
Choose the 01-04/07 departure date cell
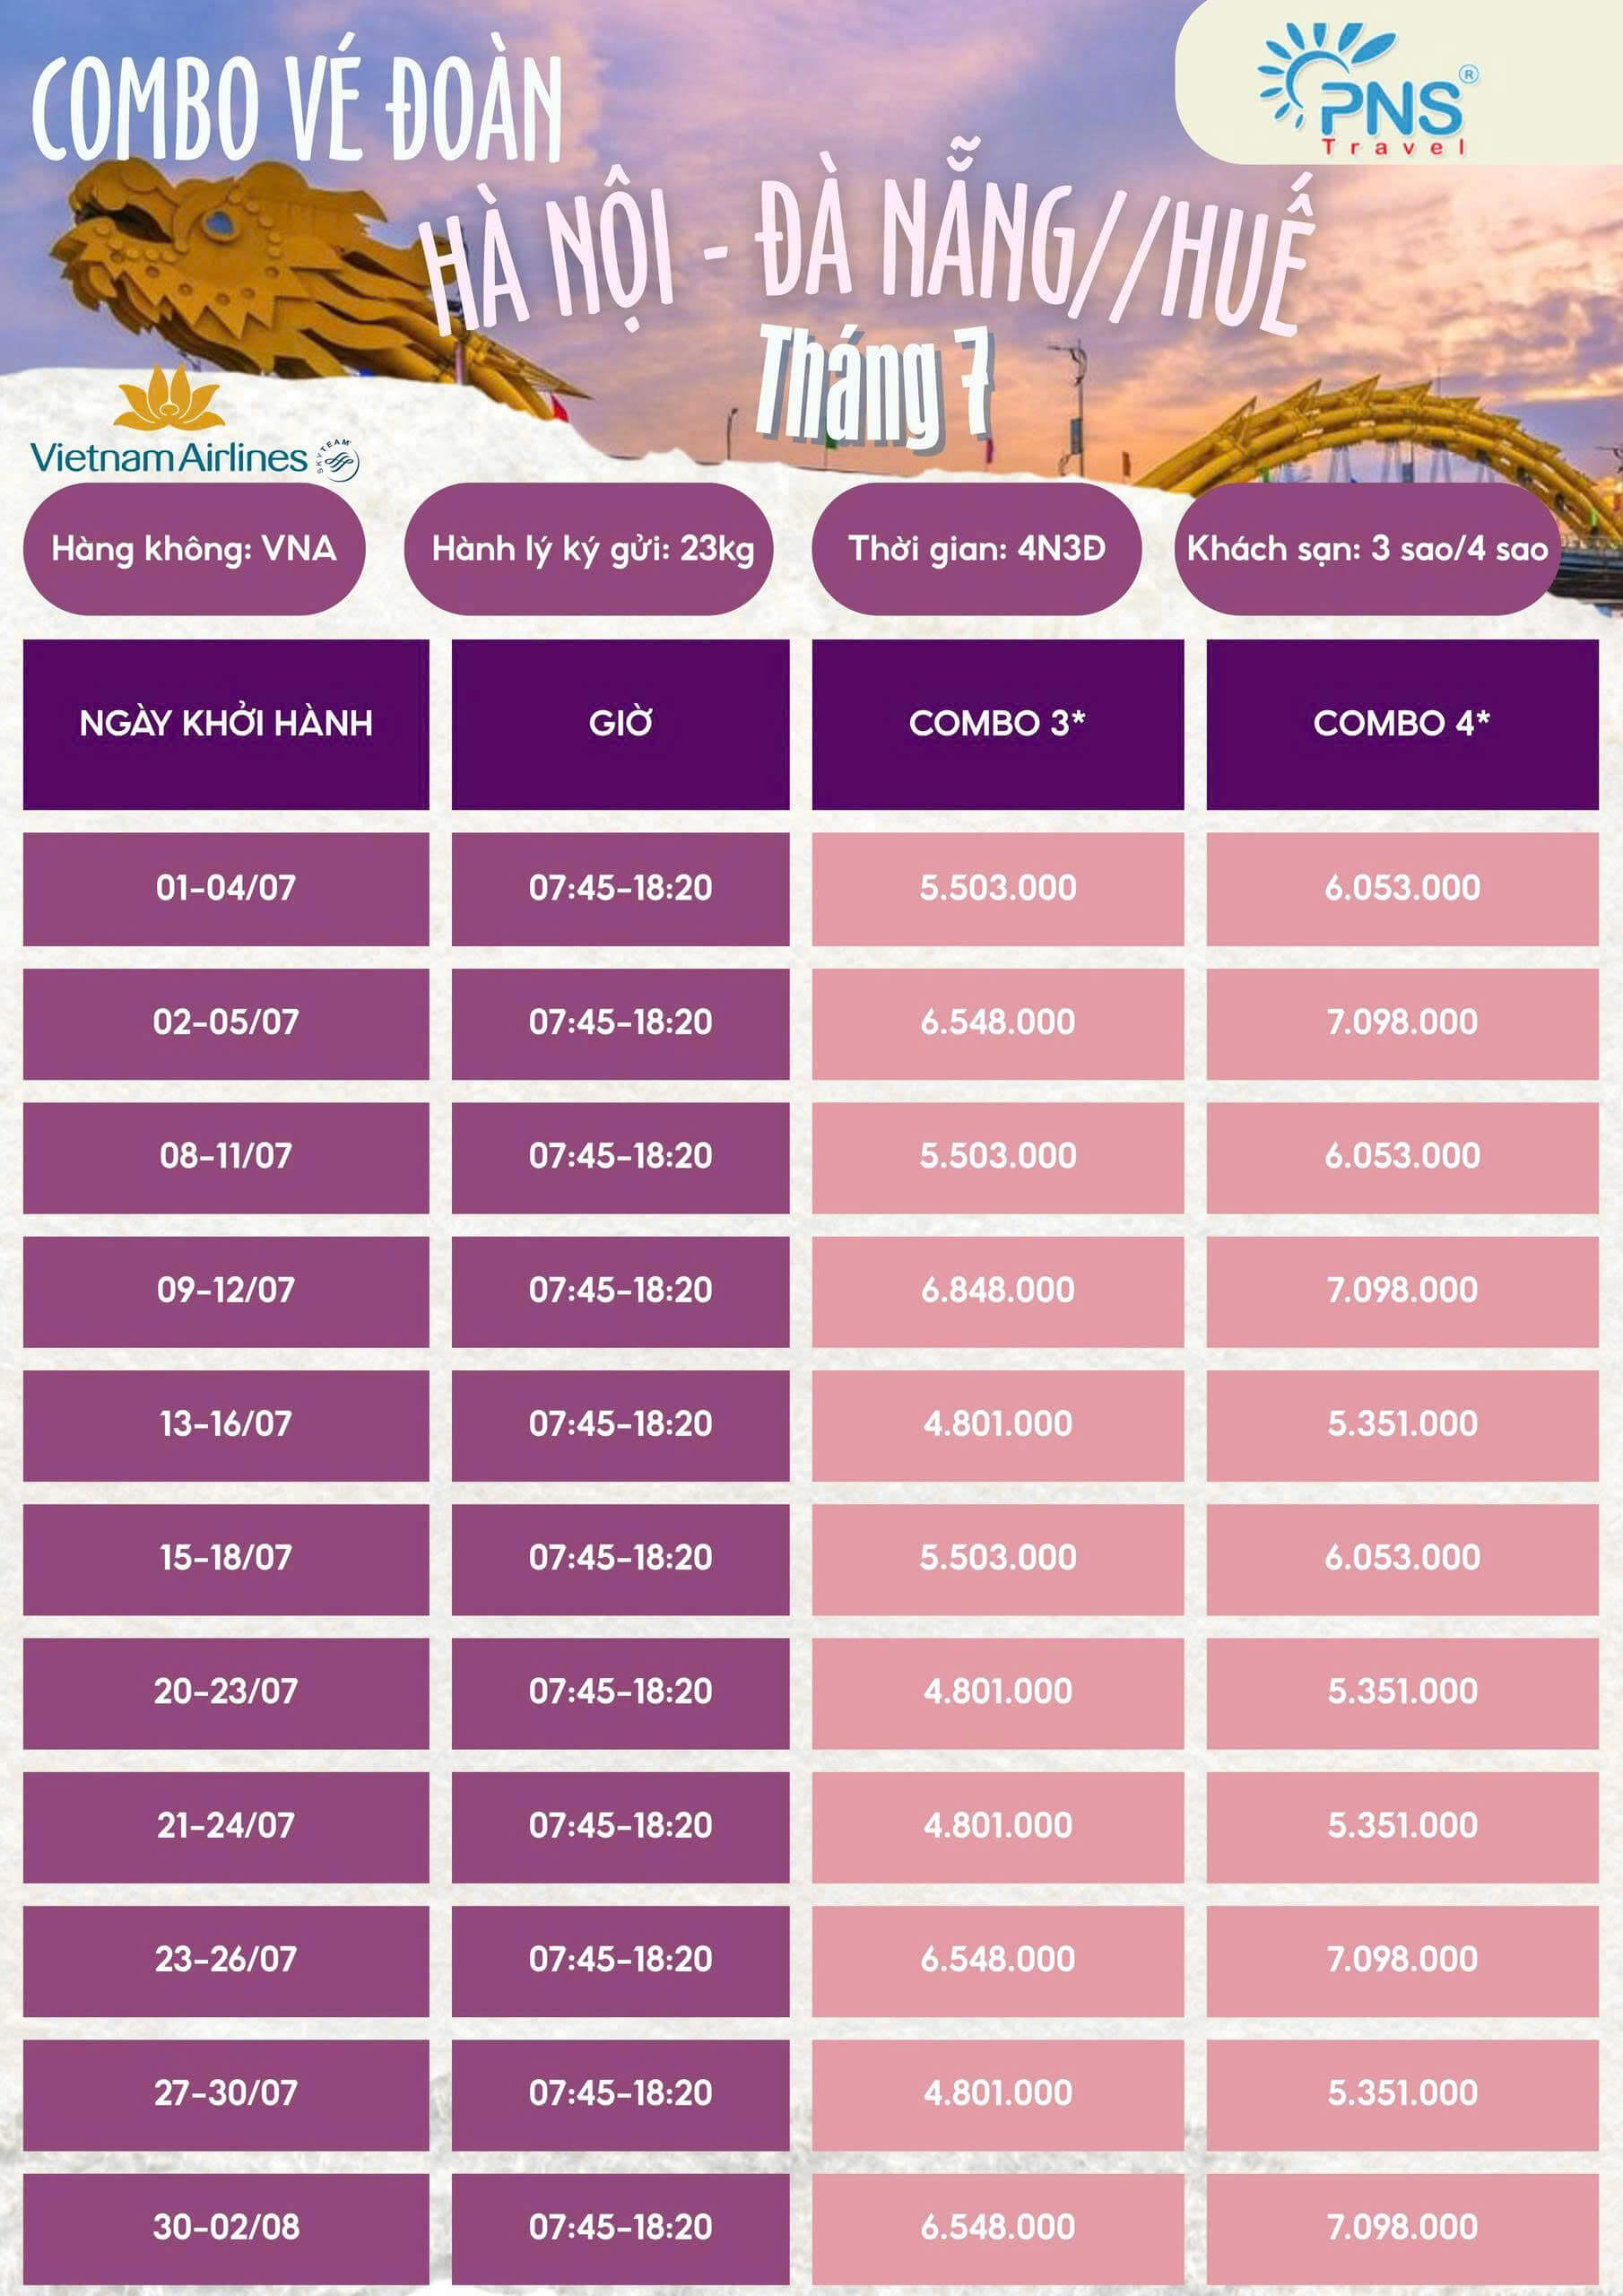tap(226, 888)
